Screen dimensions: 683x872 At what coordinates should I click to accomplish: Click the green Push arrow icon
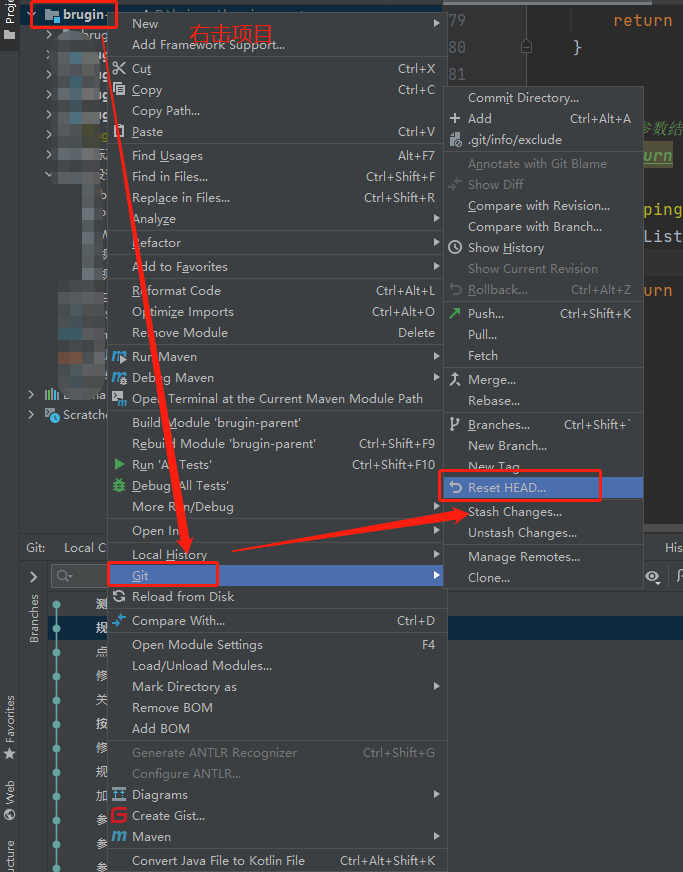point(455,313)
